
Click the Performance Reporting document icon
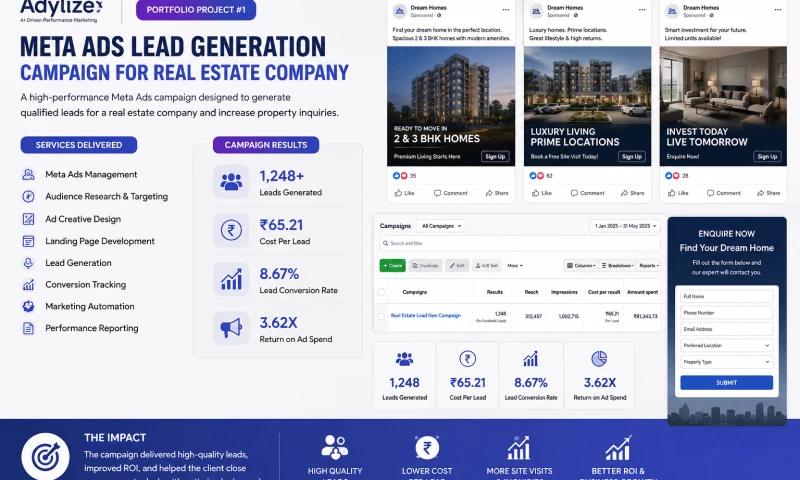click(29, 329)
